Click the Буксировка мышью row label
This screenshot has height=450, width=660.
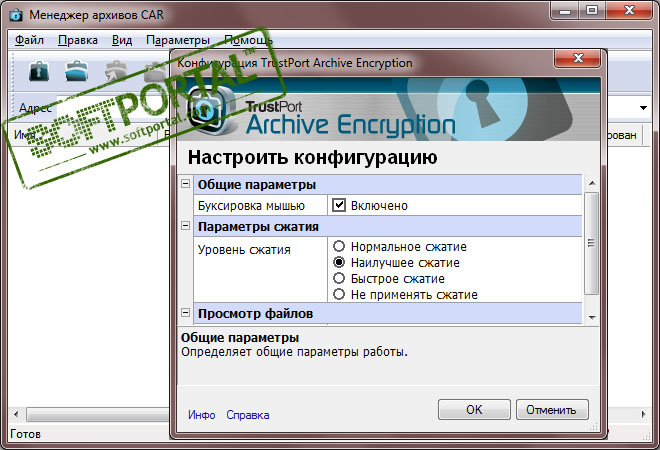251,206
